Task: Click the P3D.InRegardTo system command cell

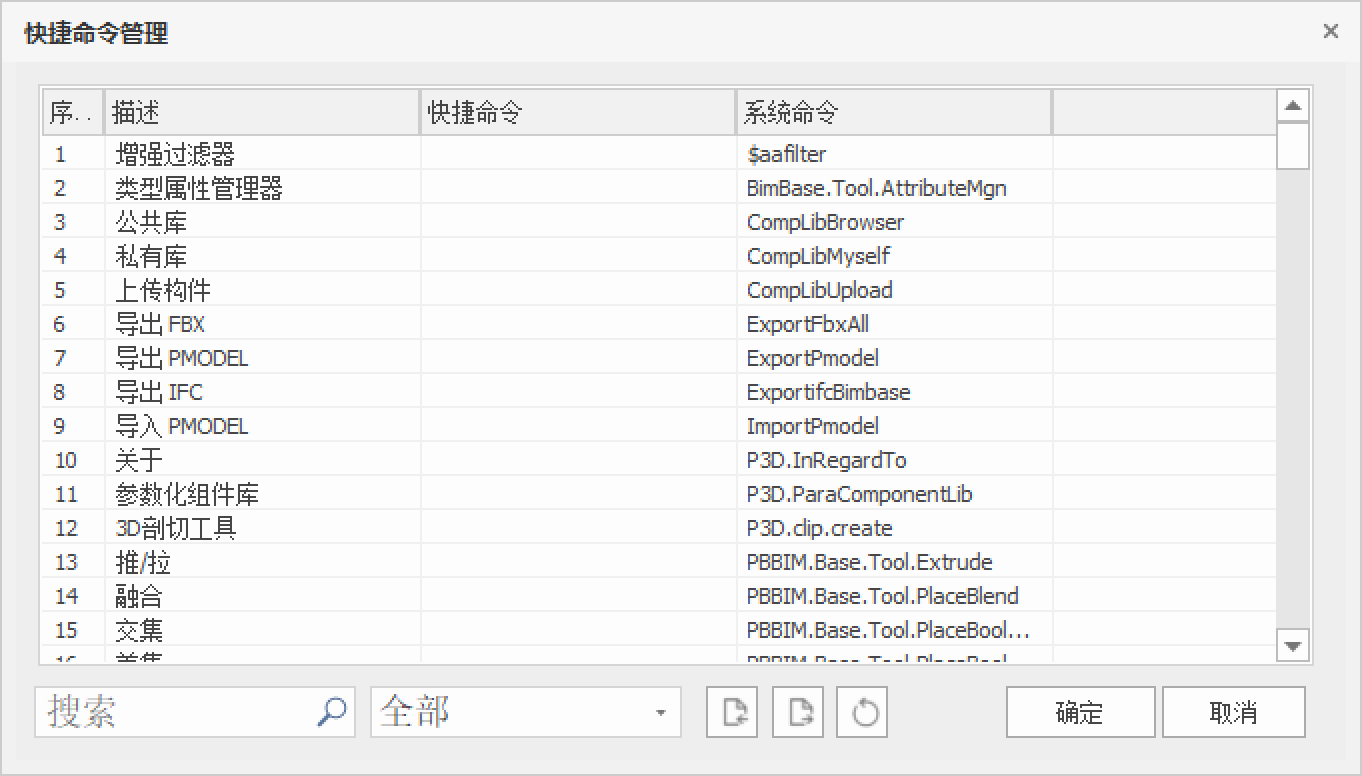Action: click(x=827, y=460)
